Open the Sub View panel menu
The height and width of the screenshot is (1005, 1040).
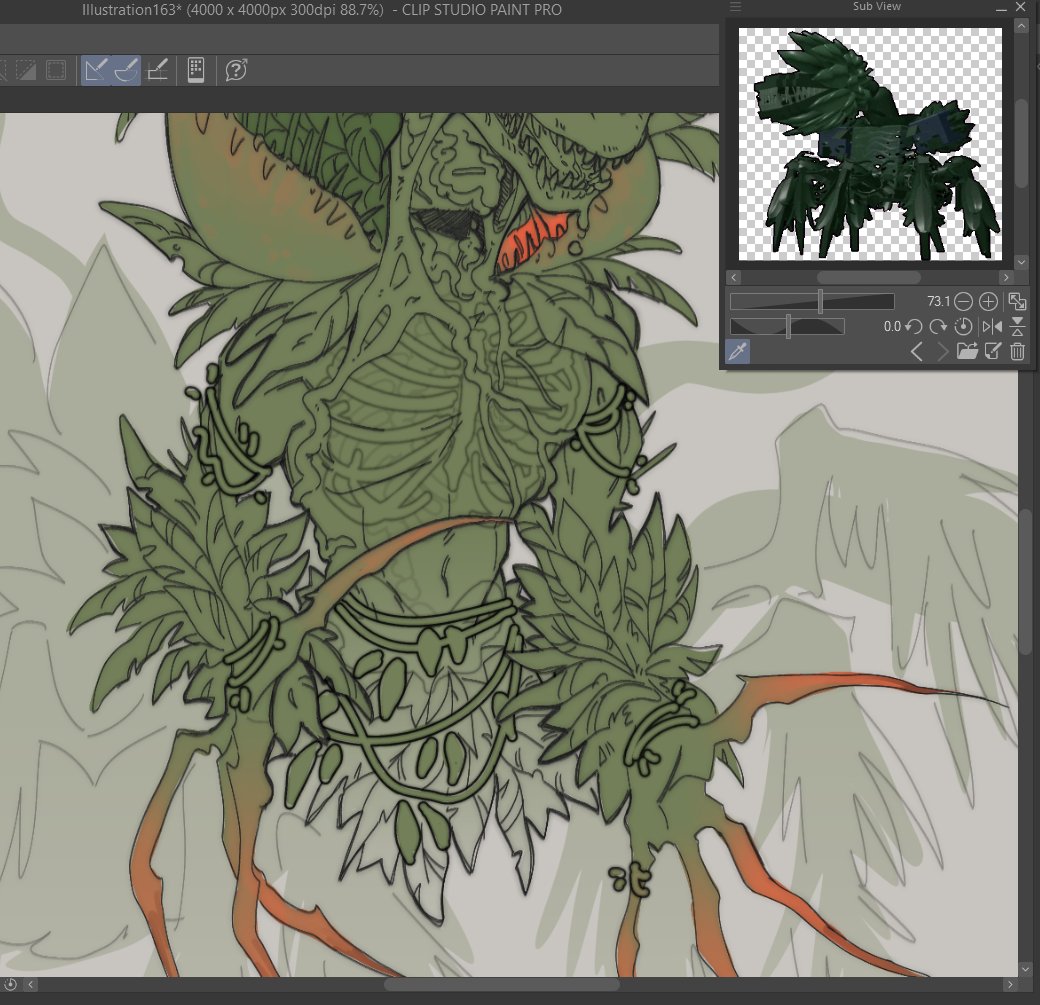(x=735, y=7)
